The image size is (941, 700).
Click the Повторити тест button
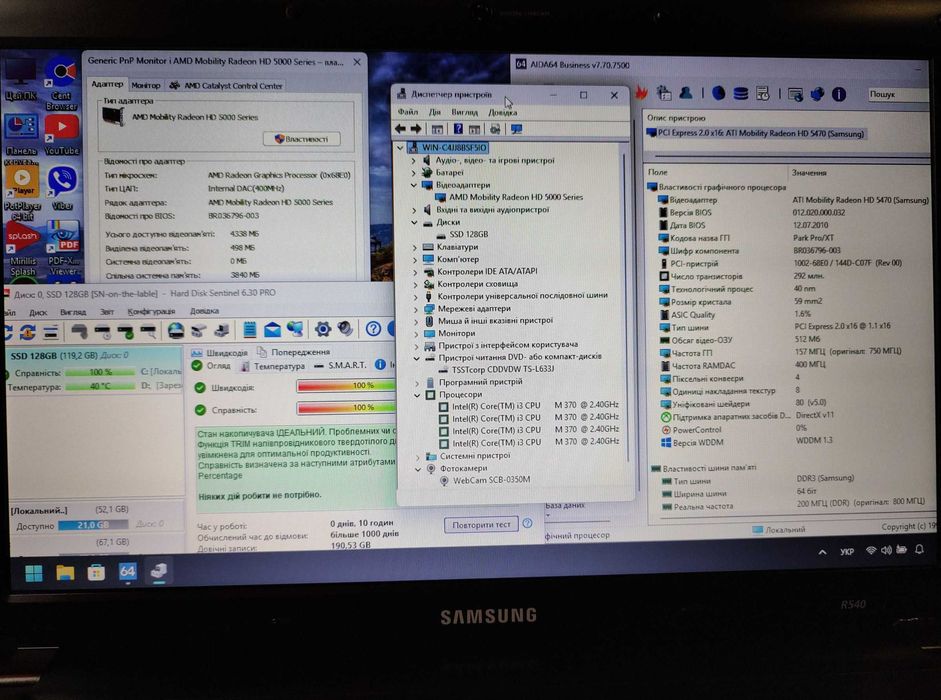coord(481,524)
